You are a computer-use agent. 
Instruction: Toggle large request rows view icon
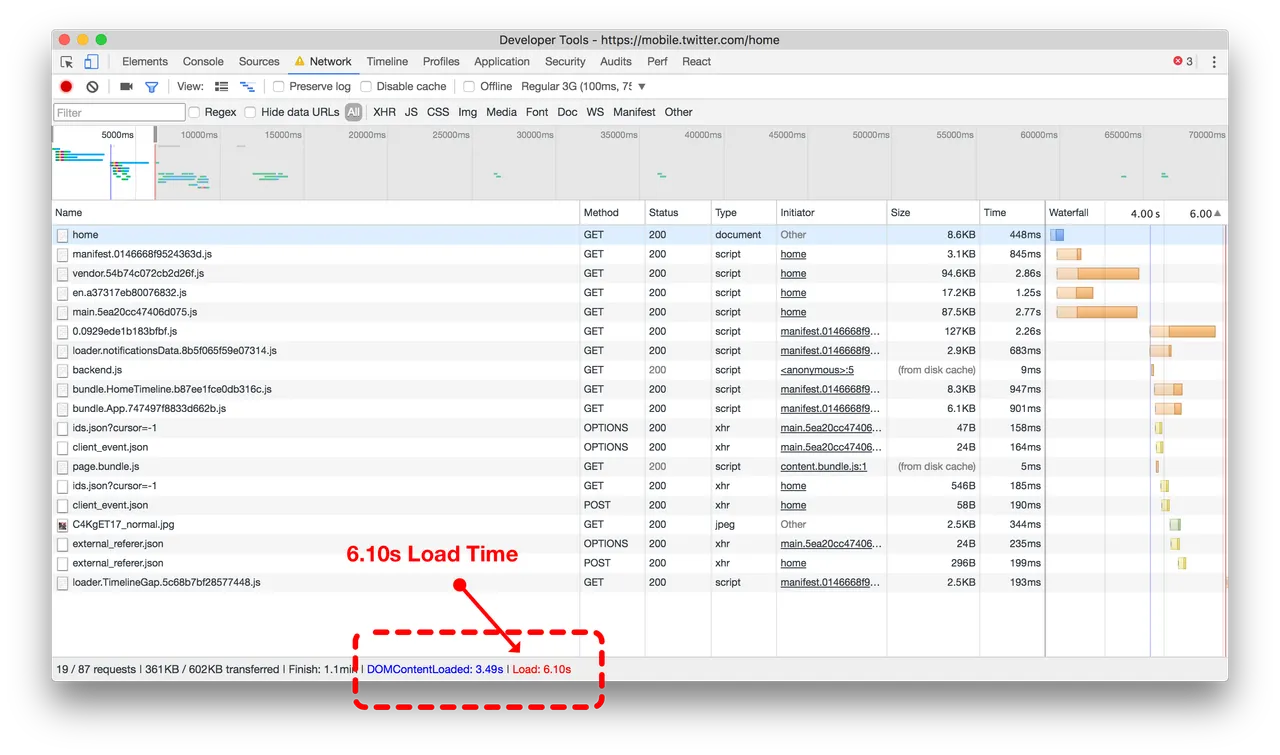click(221, 86)
